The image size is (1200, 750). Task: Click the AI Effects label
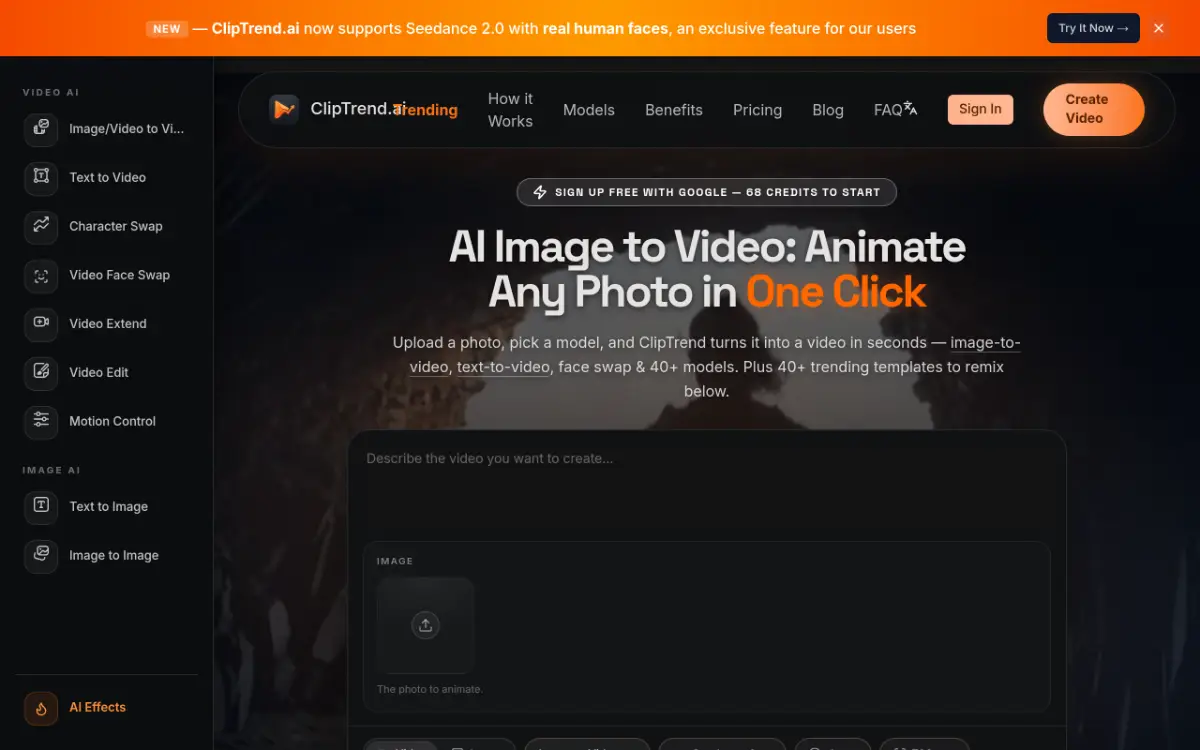pos(97,707)
